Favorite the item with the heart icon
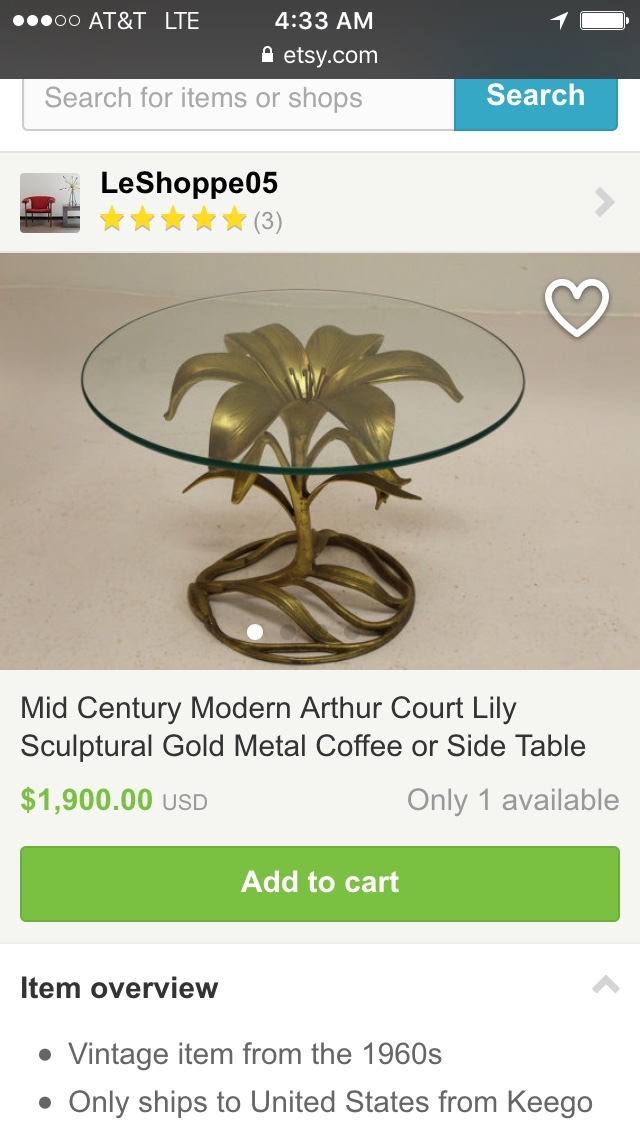 pyautogui.click(x=577, y=307)
